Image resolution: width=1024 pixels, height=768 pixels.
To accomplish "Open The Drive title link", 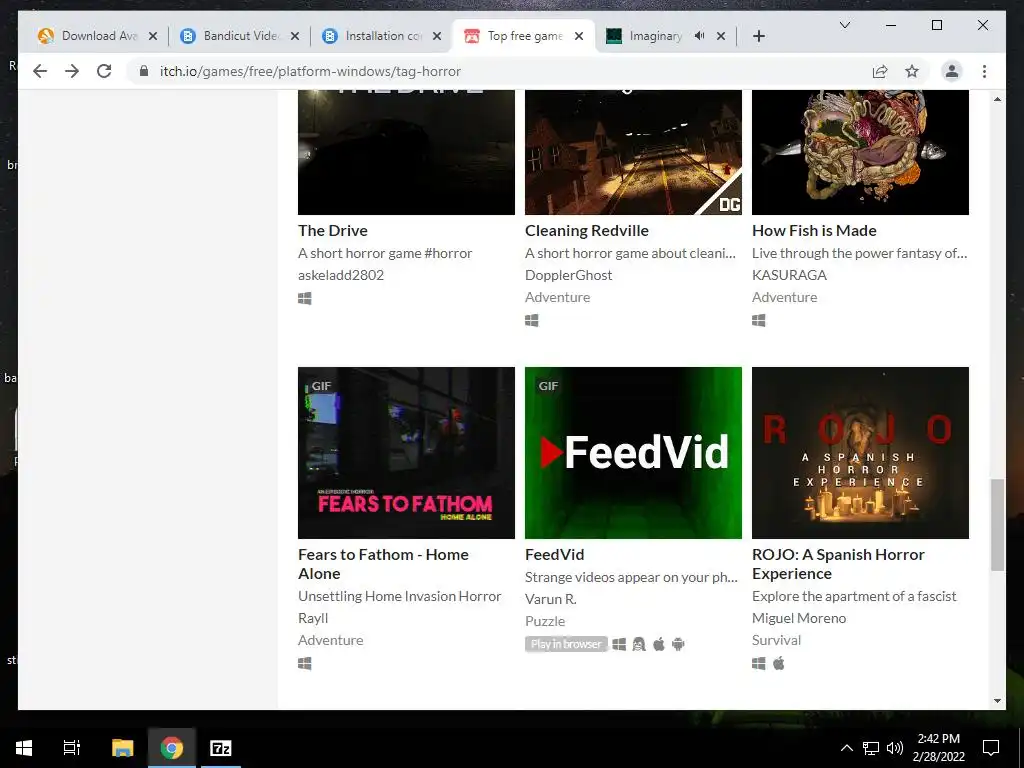I will coord(332,231).
